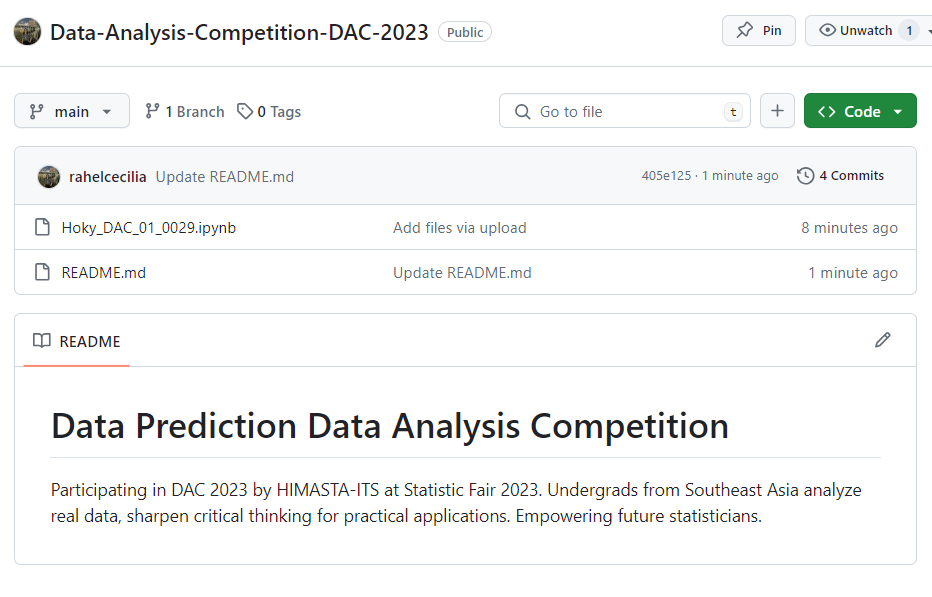Open the README.md file link

(x=103, y=273)
